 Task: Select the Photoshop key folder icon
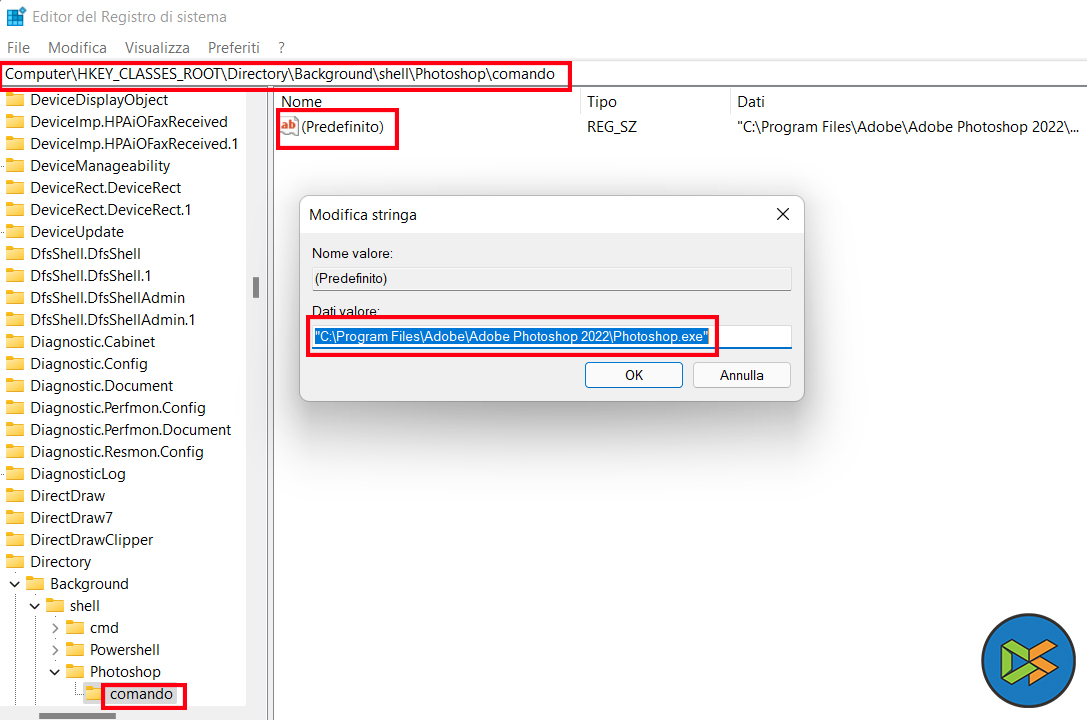(x=75, y=671)
